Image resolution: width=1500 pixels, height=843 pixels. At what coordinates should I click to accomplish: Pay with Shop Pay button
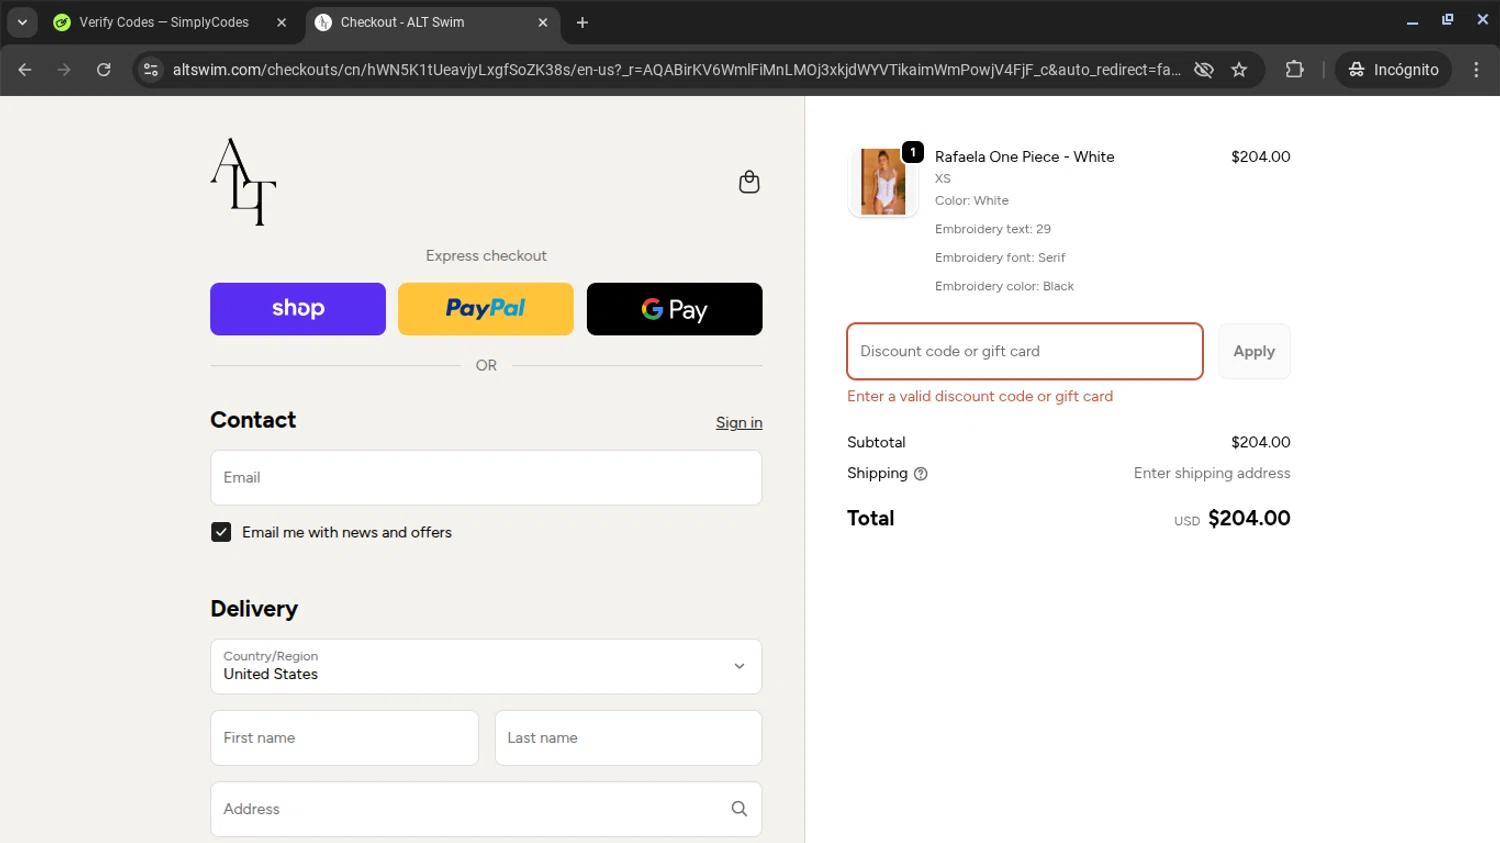point(298,309)
